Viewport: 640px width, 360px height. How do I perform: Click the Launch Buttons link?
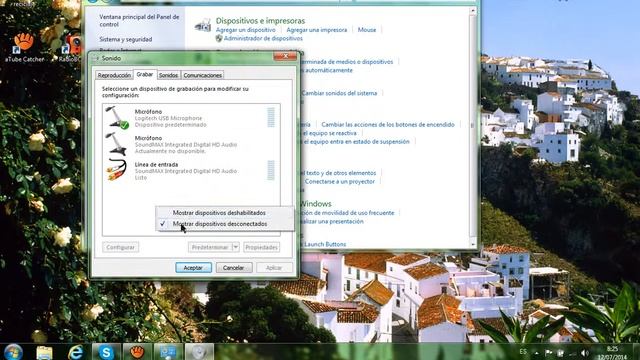[x=325, y=244]
